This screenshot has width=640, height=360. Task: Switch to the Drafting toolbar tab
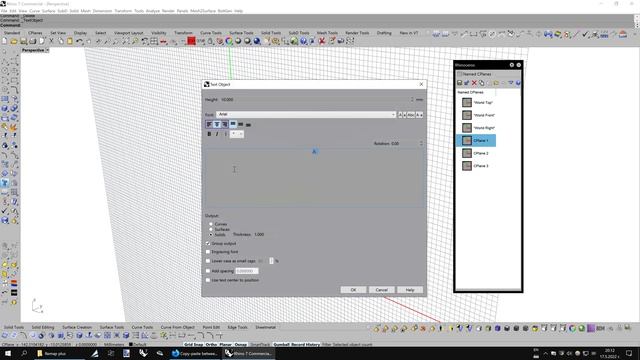(x=384, y=33)
